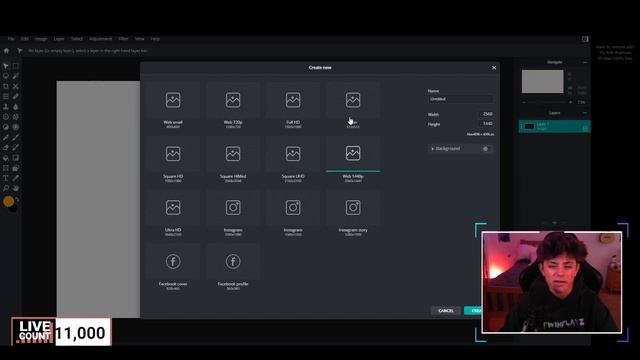
Task: Click the Name input field
Action: coord(460,99)
